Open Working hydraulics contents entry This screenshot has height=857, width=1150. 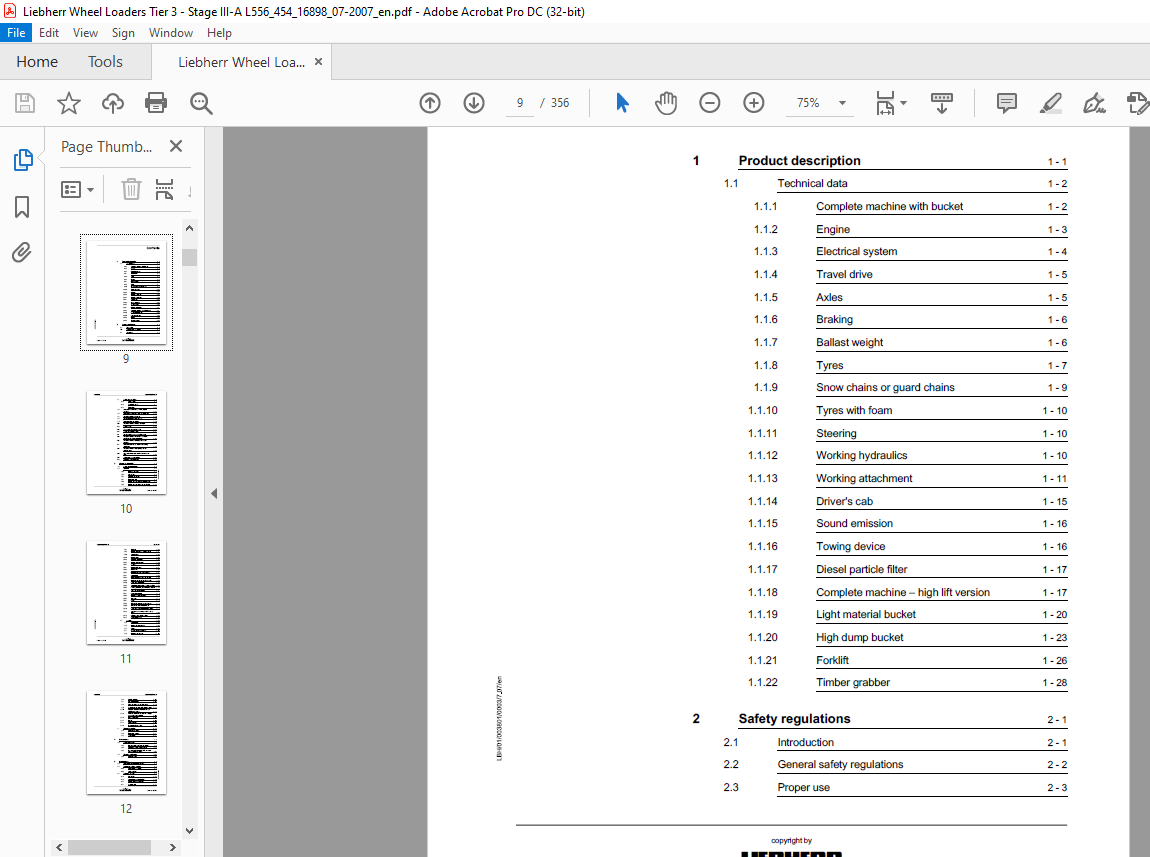pyautogui.click(x=862, y=455)
